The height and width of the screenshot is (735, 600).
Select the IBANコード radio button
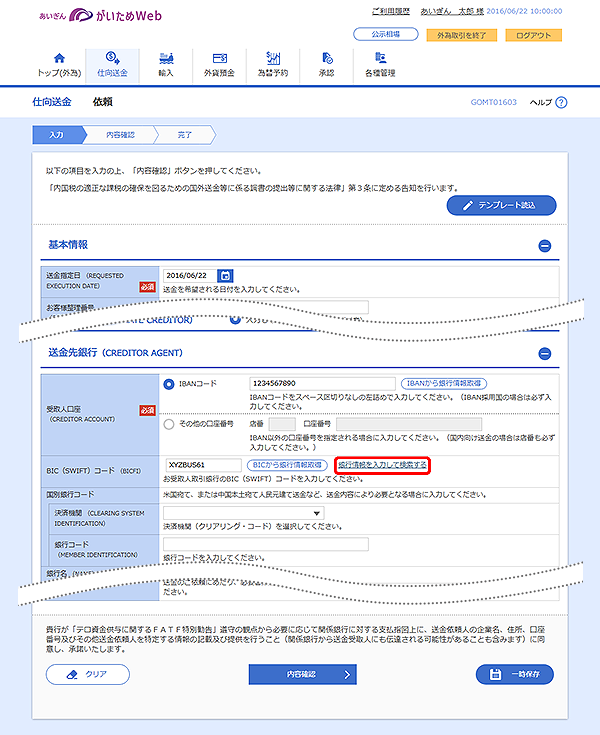[167, 383]
